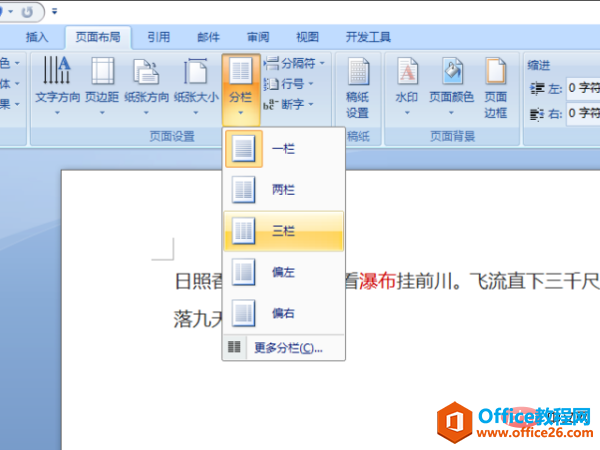Select the 偏左 left-column option
The image size is (600, 450).
pos(284,272)
